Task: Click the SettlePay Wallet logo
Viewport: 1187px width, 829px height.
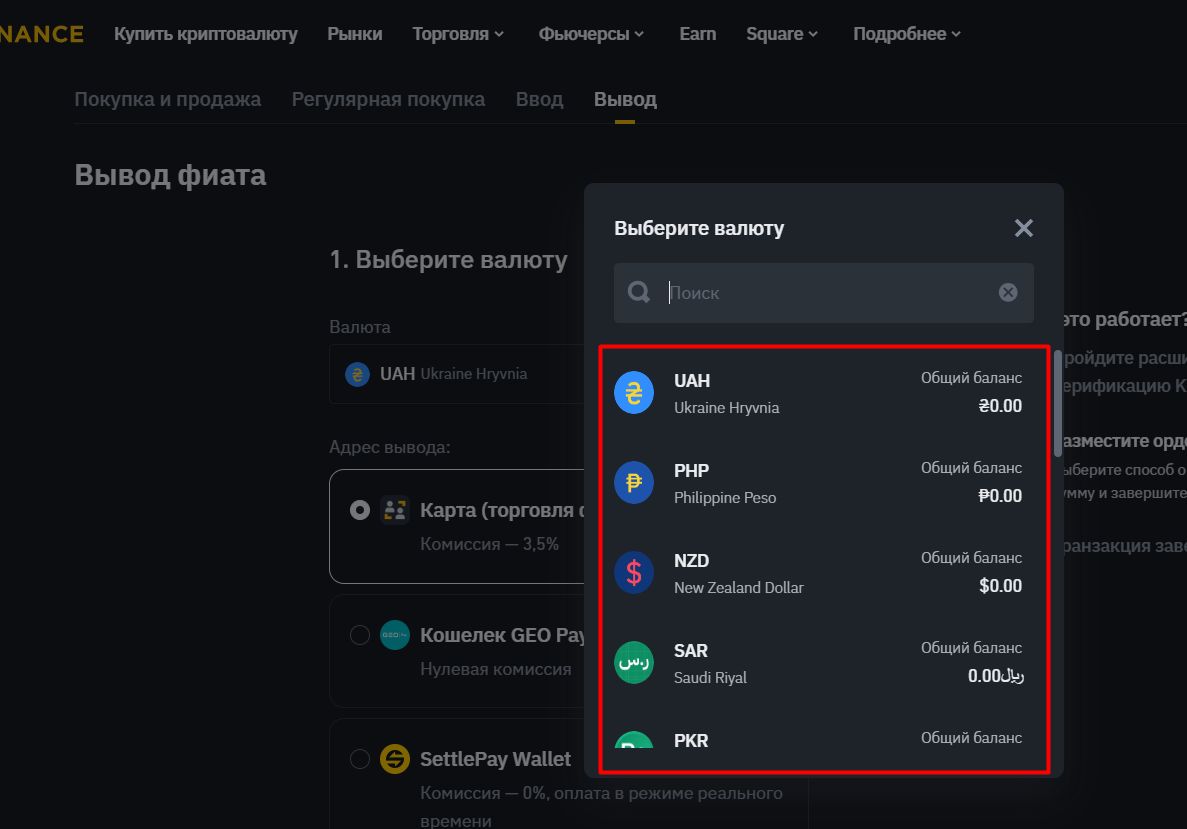Action: click(394, 759)
